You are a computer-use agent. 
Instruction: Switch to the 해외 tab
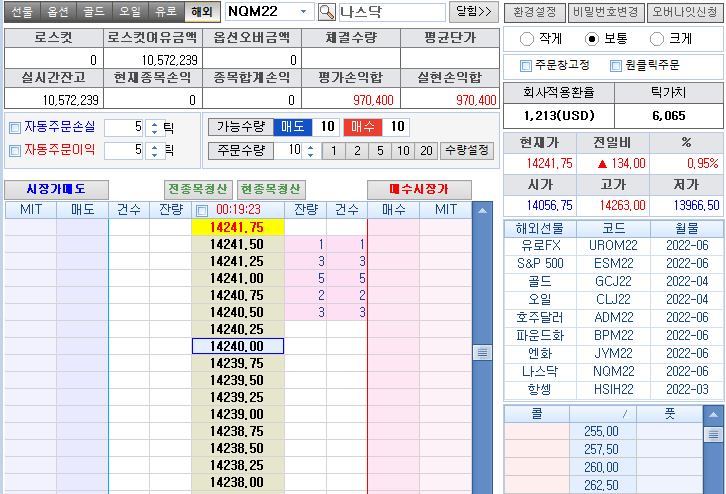(x=200, y=12)
